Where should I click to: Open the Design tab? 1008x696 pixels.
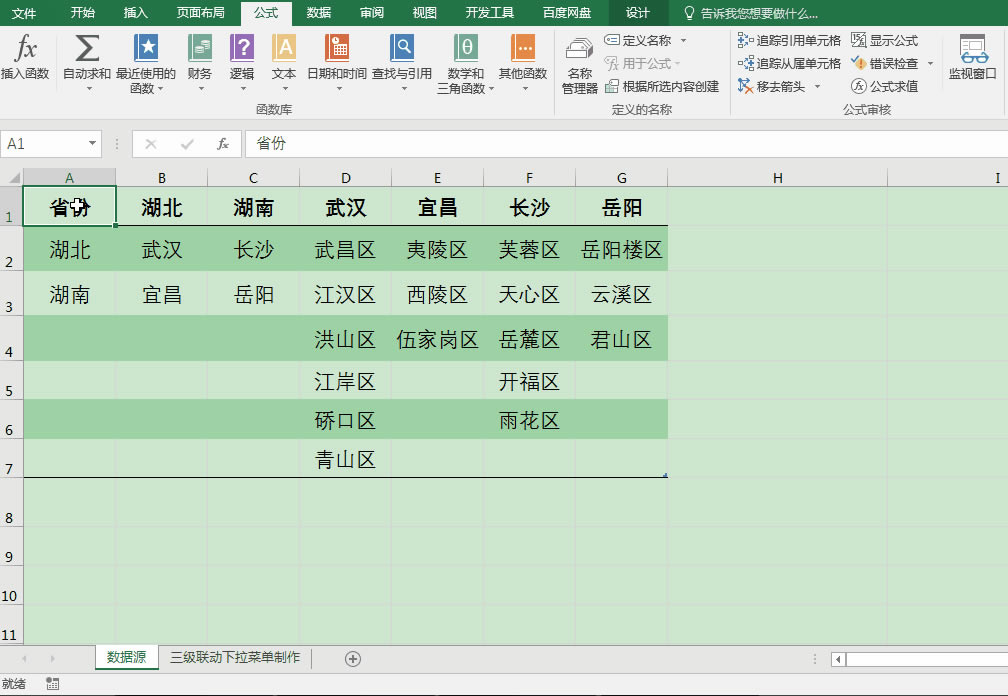click(638, 13)
